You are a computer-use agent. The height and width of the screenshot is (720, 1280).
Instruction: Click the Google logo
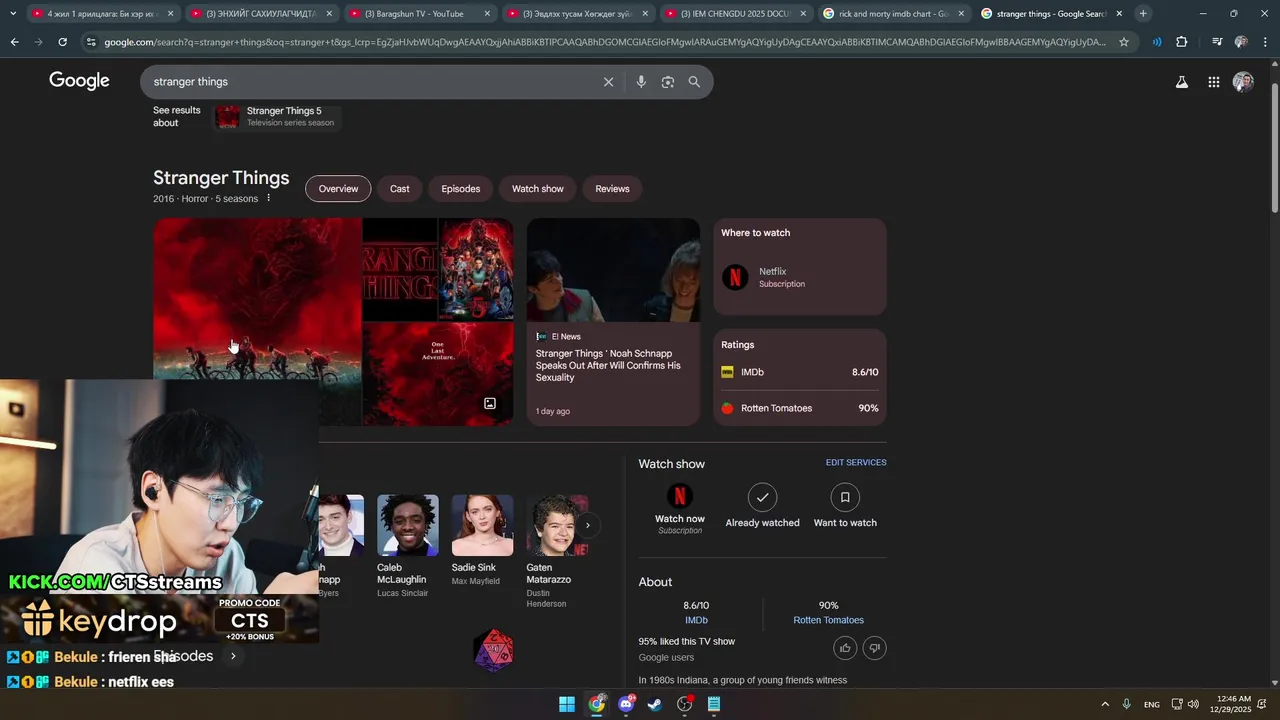79,81
